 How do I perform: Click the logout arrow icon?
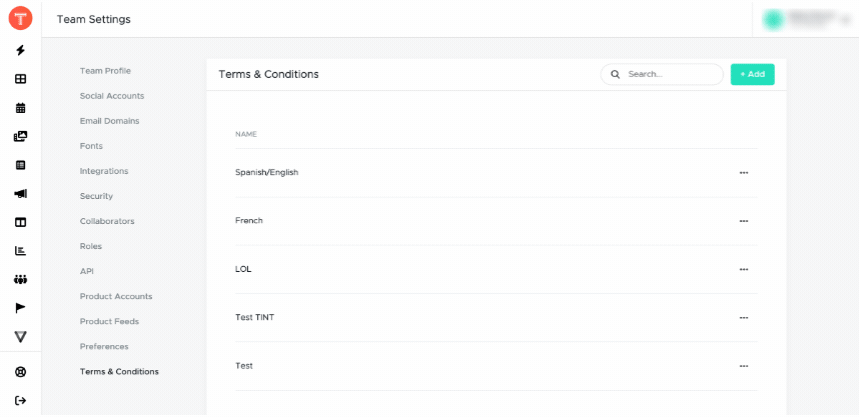20,401
